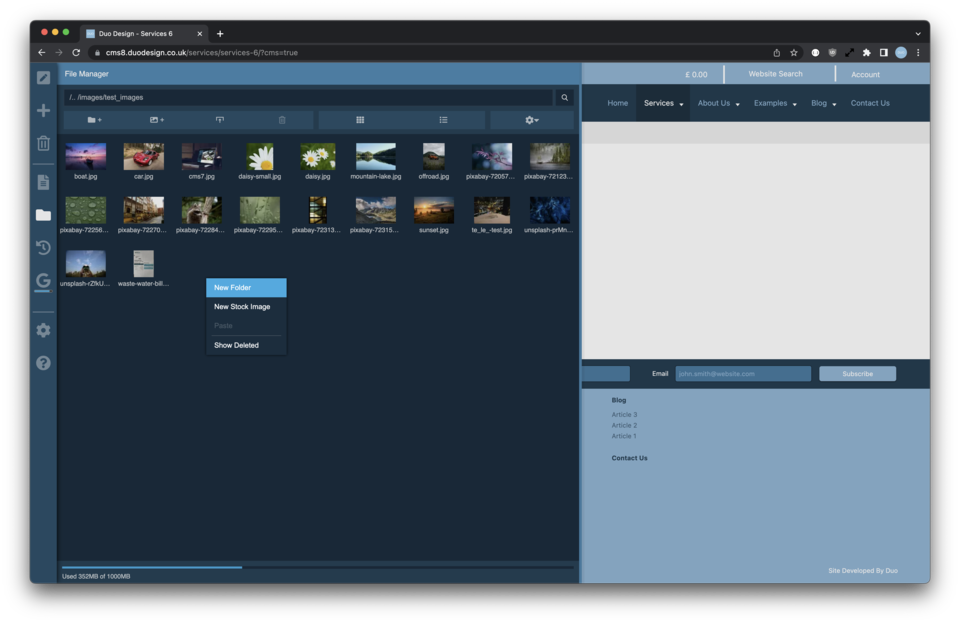Select the sunset.jpg thumbnail
The image size is (960, 623).
pos(433,211)
